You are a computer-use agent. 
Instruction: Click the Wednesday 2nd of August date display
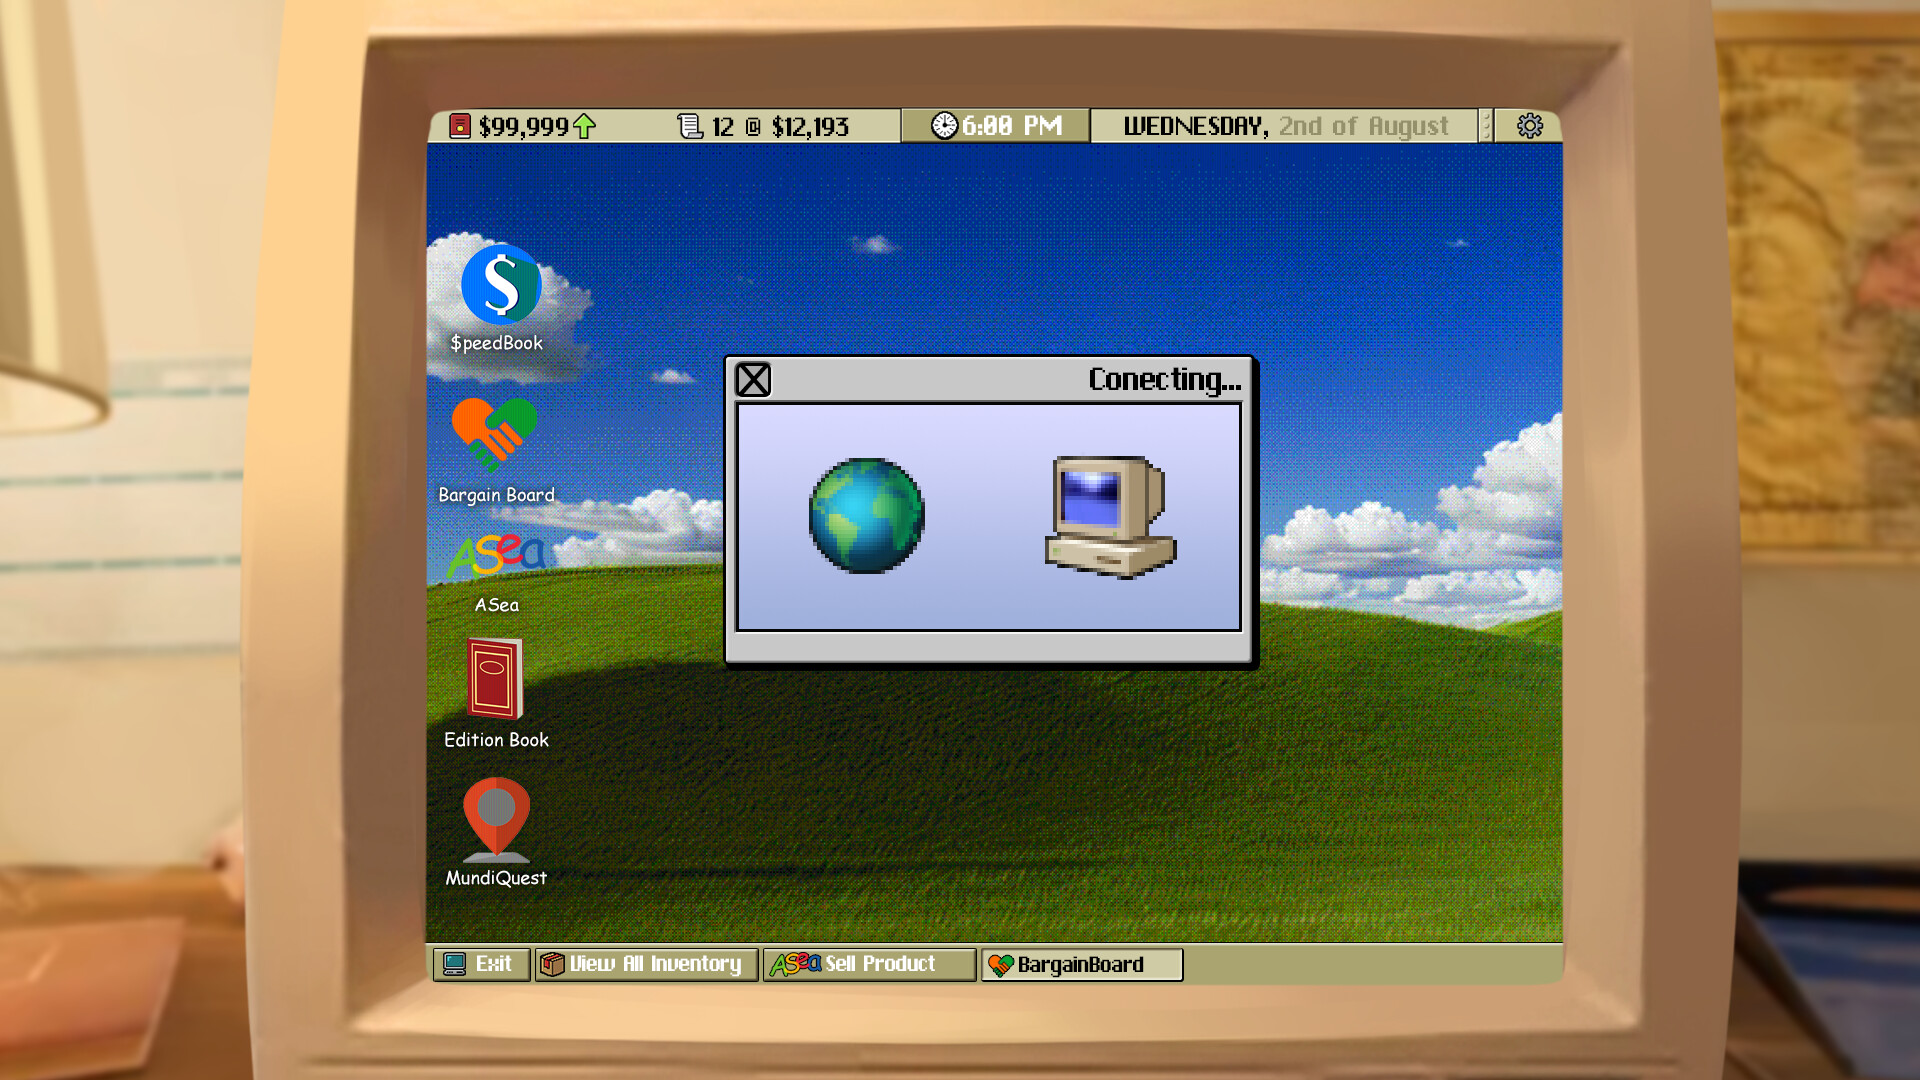[x=1286, y=125]
